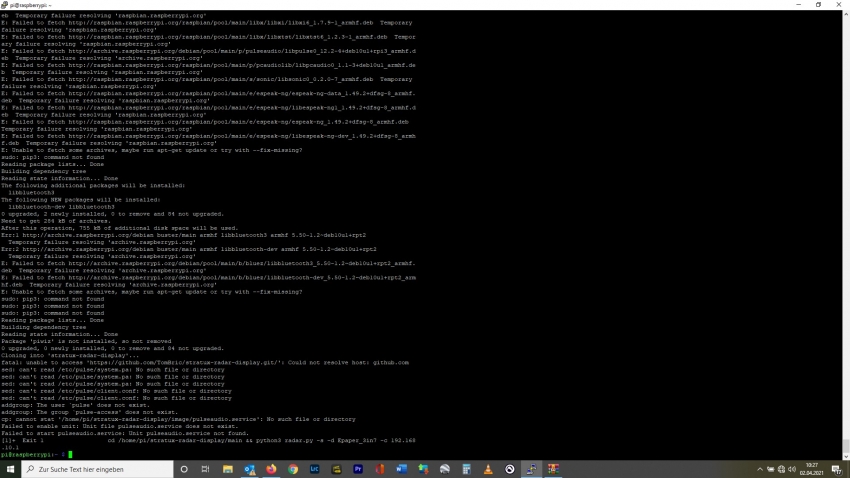Click the PuTTY scrollbar up arrow
850x478 pixels.
(x=846, y=14)
